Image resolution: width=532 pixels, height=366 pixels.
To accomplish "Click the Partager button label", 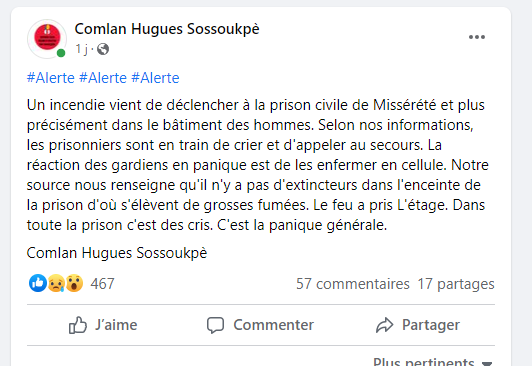I will tap(431, 325).
